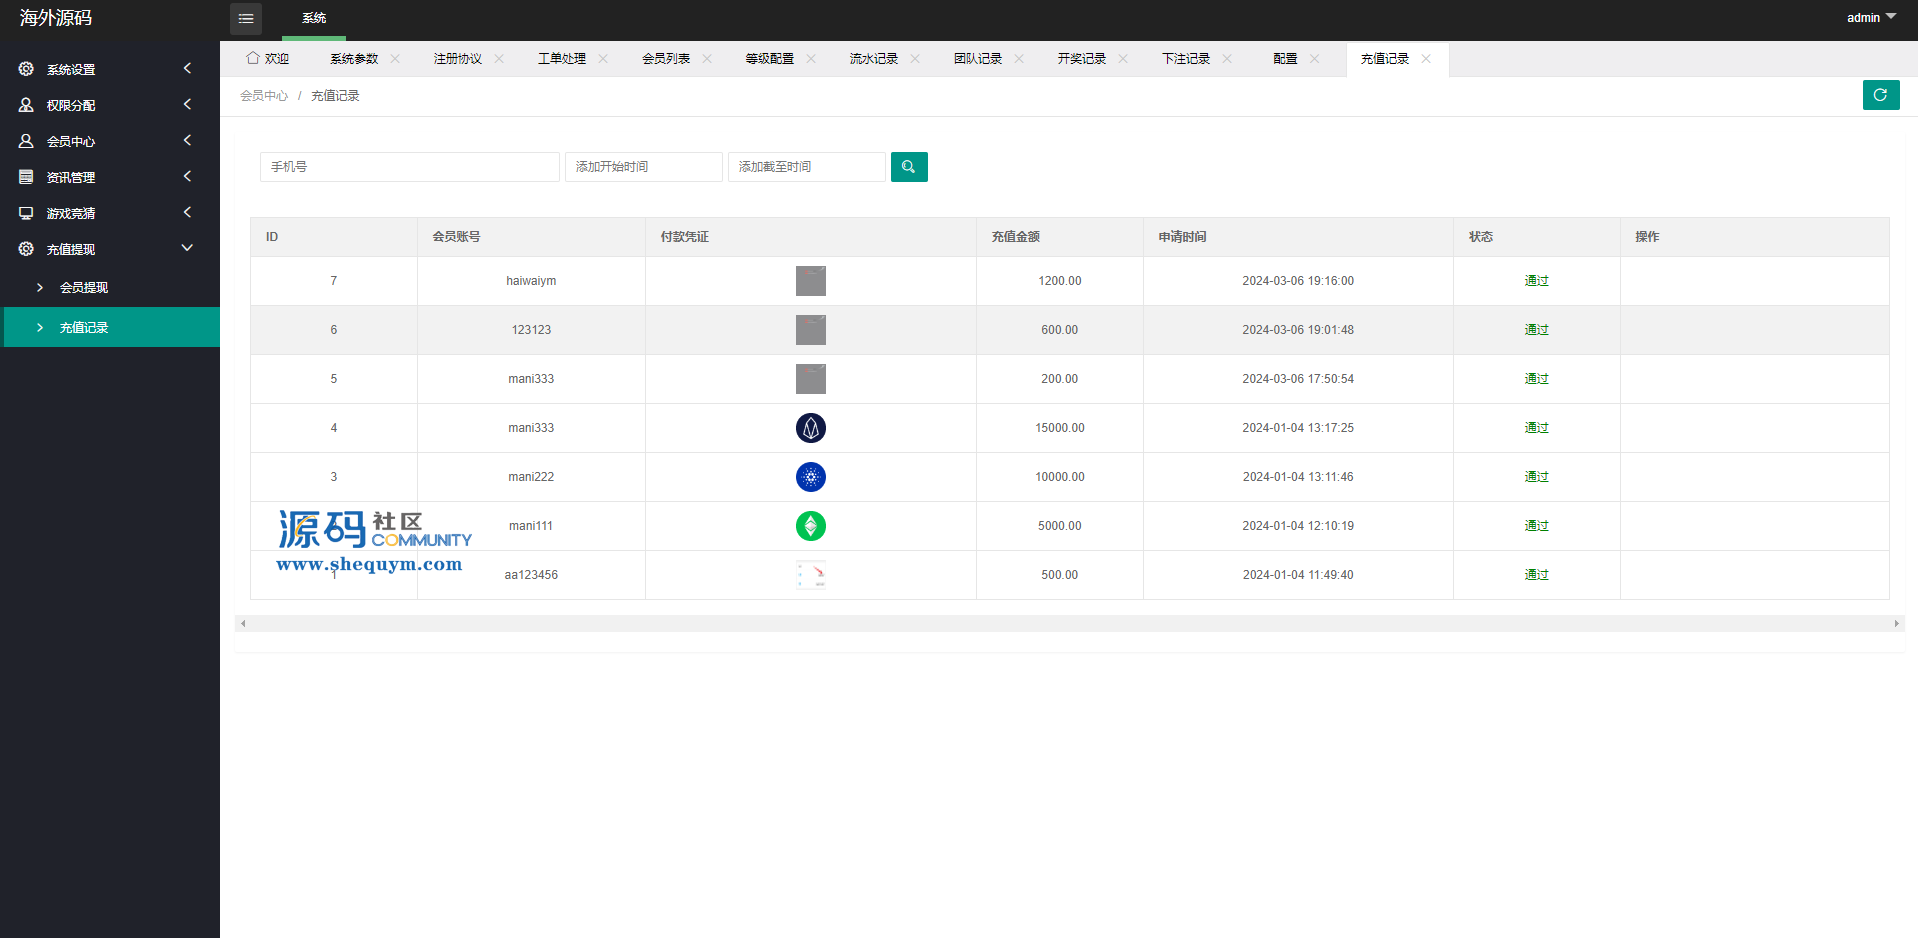Viewport: 1918px width, 938px height.
Task: Switch to the 流水记录 tab
Action: pyautogui.click(x=874, y=59)
